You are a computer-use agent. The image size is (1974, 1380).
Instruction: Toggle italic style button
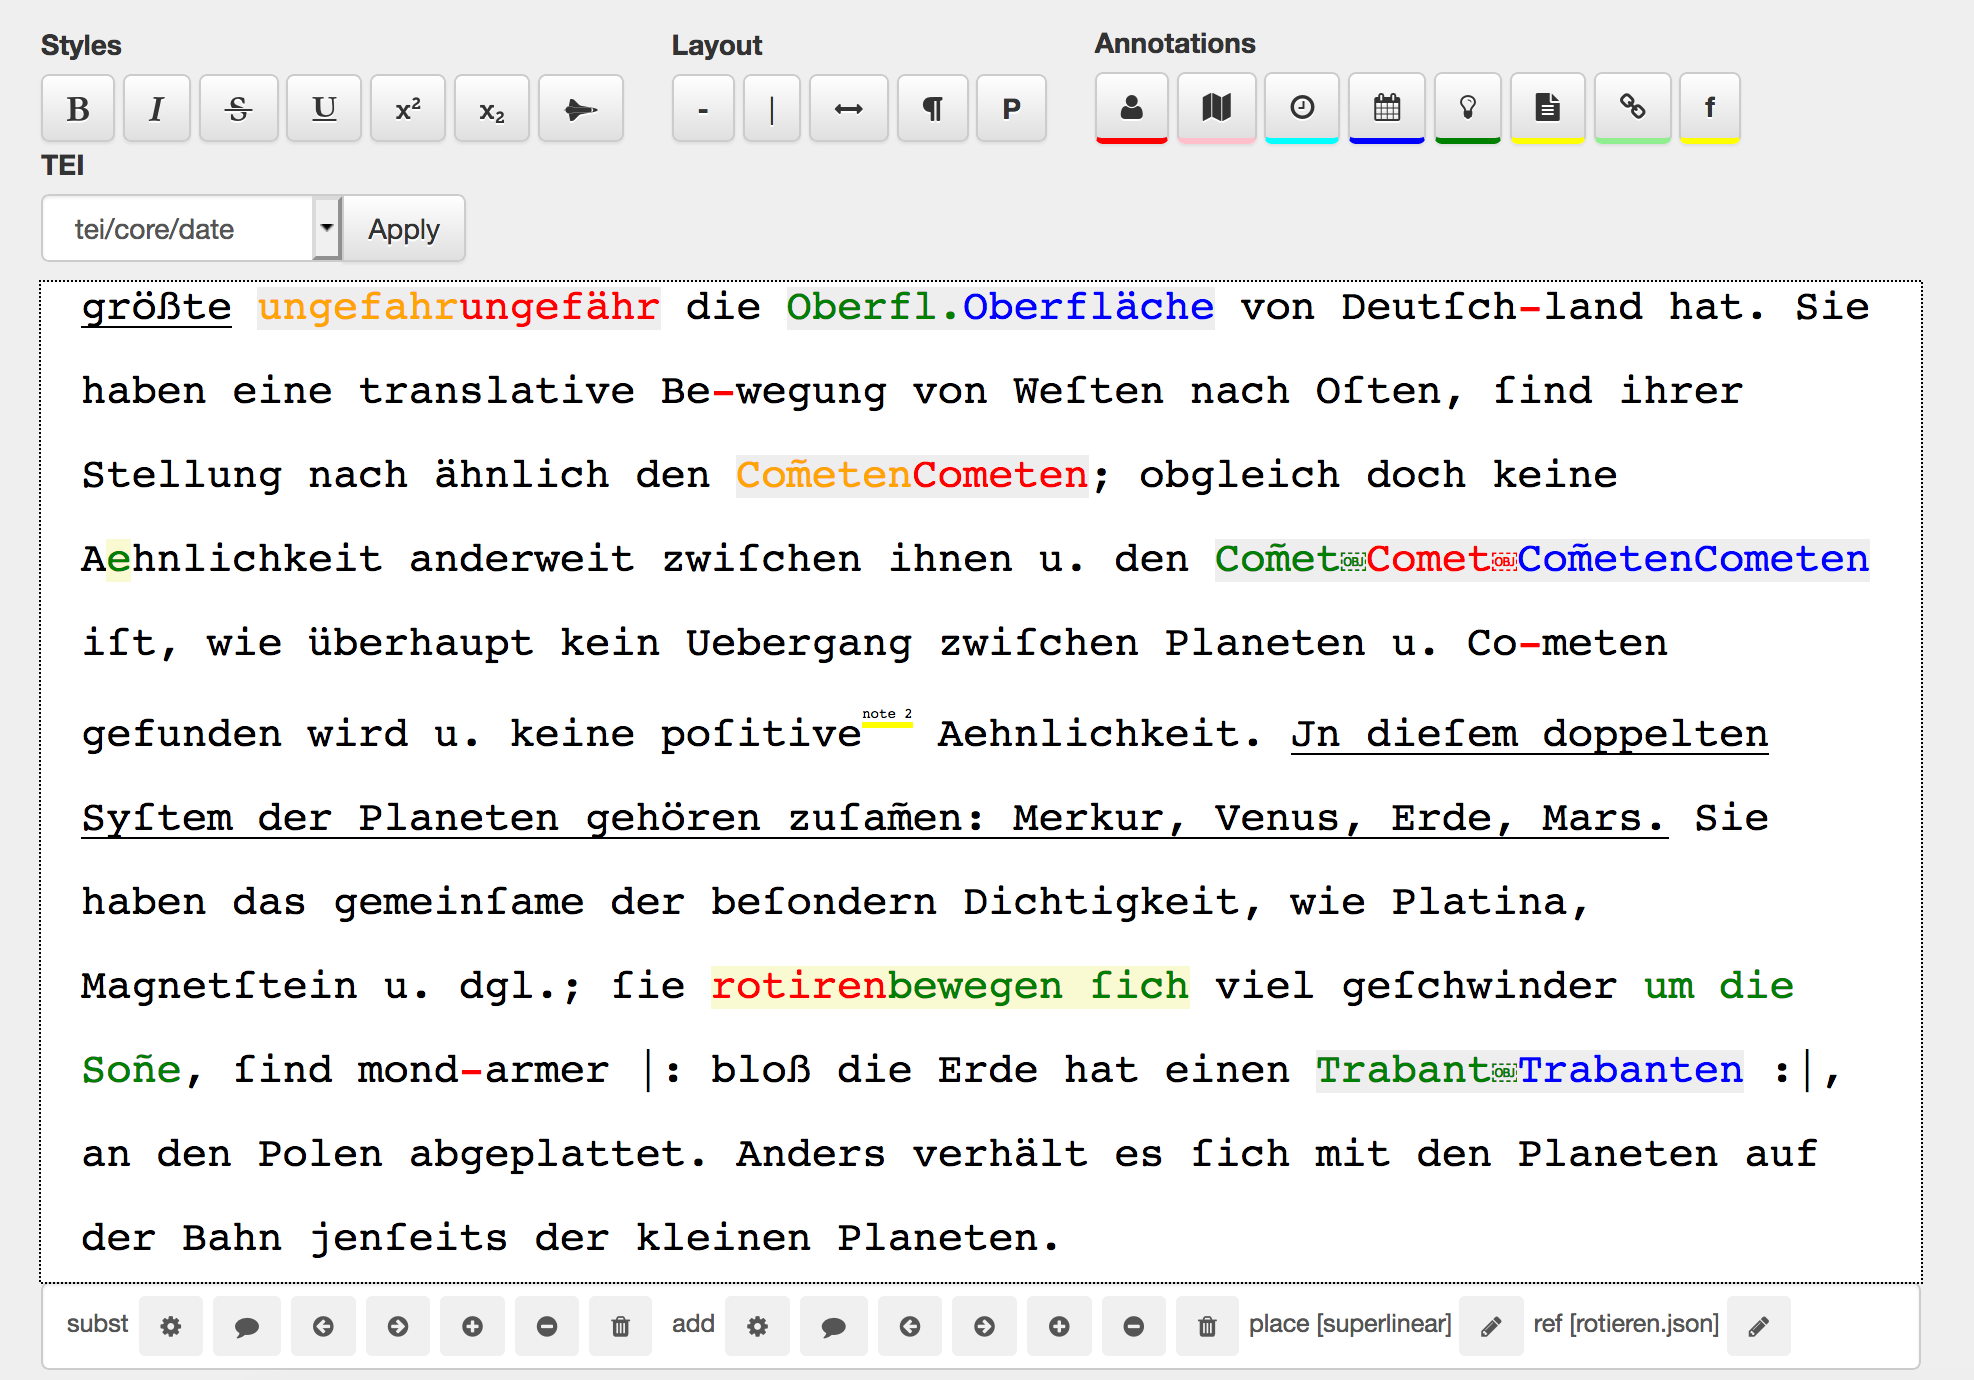[x=156, y=108]
